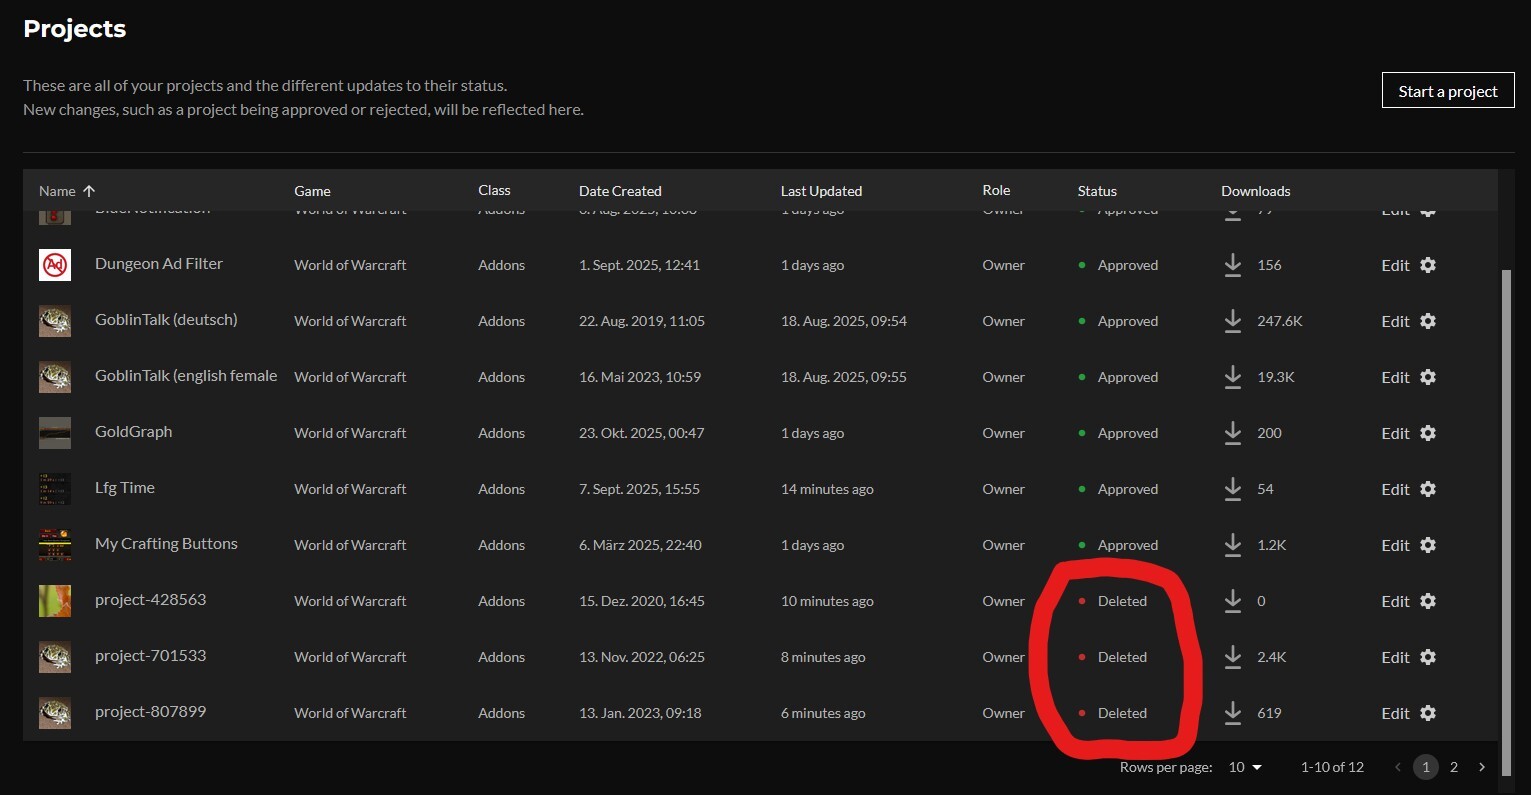Click the My Crafting Buttons project icon

point(55,545)
